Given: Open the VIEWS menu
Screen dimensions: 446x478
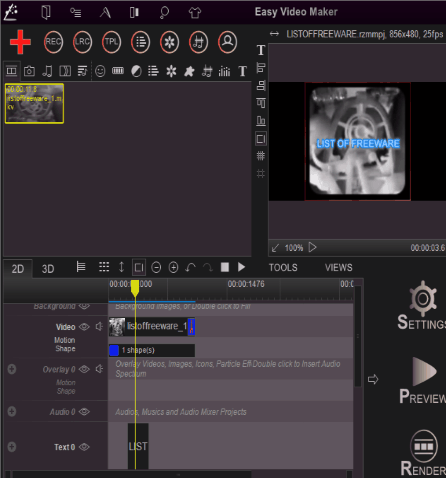Looking at the screenshot, I should point(339,268).
